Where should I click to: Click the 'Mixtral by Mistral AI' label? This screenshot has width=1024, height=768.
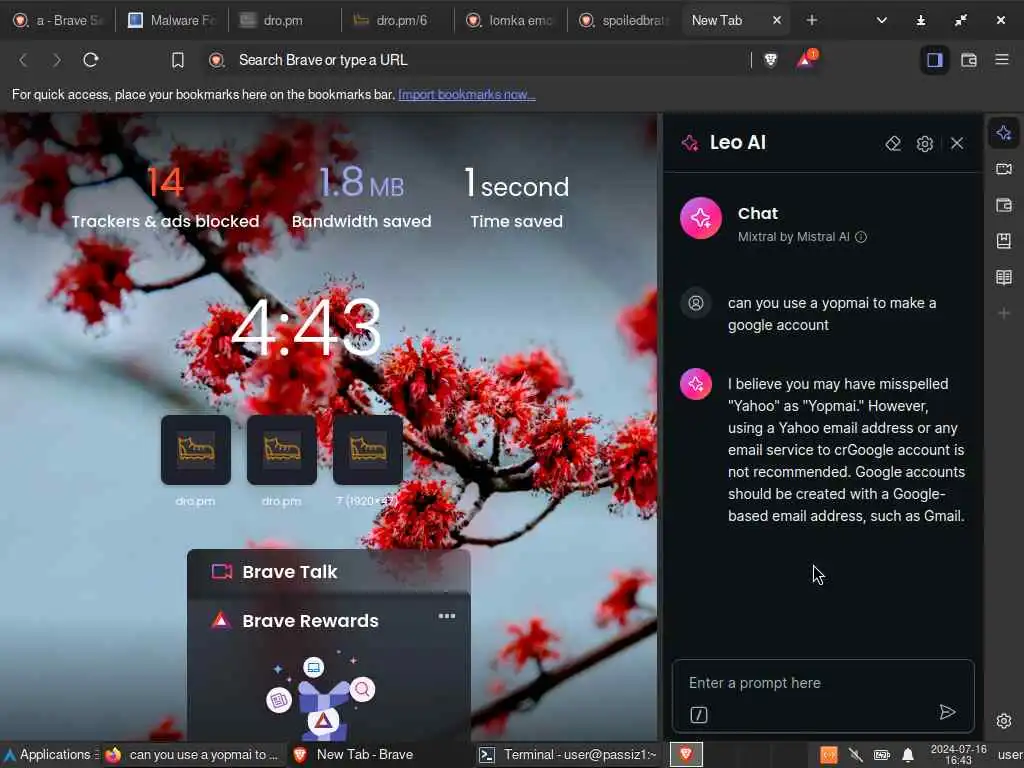pos(793,236)
